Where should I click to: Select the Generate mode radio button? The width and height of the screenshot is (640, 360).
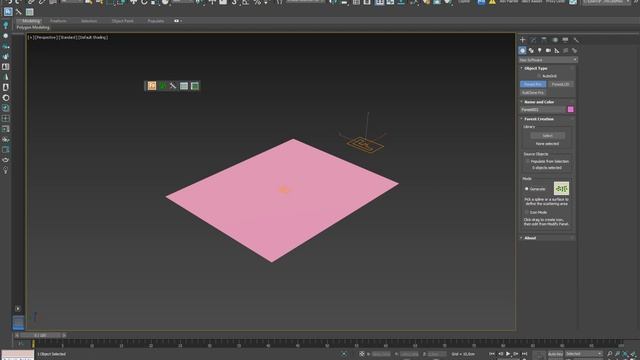527,189
